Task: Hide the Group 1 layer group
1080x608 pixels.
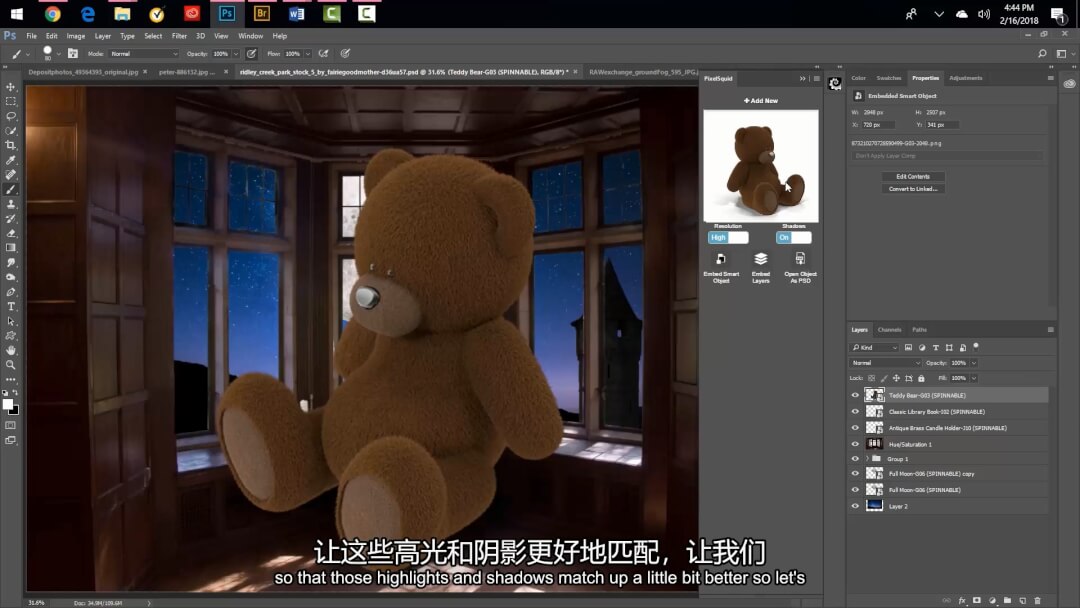Action: 855,459
